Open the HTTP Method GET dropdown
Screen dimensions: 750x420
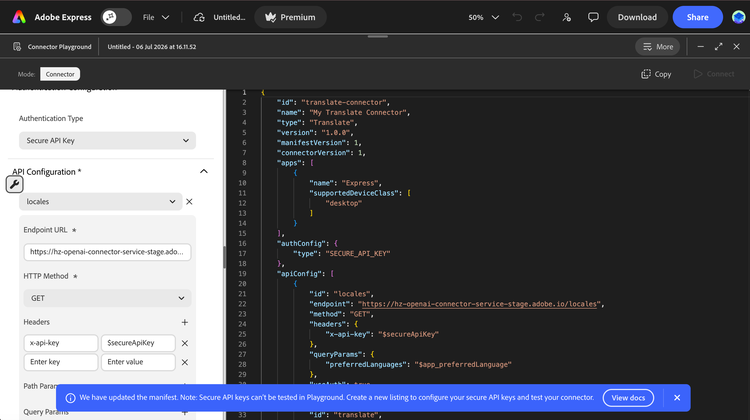point(107,298)
